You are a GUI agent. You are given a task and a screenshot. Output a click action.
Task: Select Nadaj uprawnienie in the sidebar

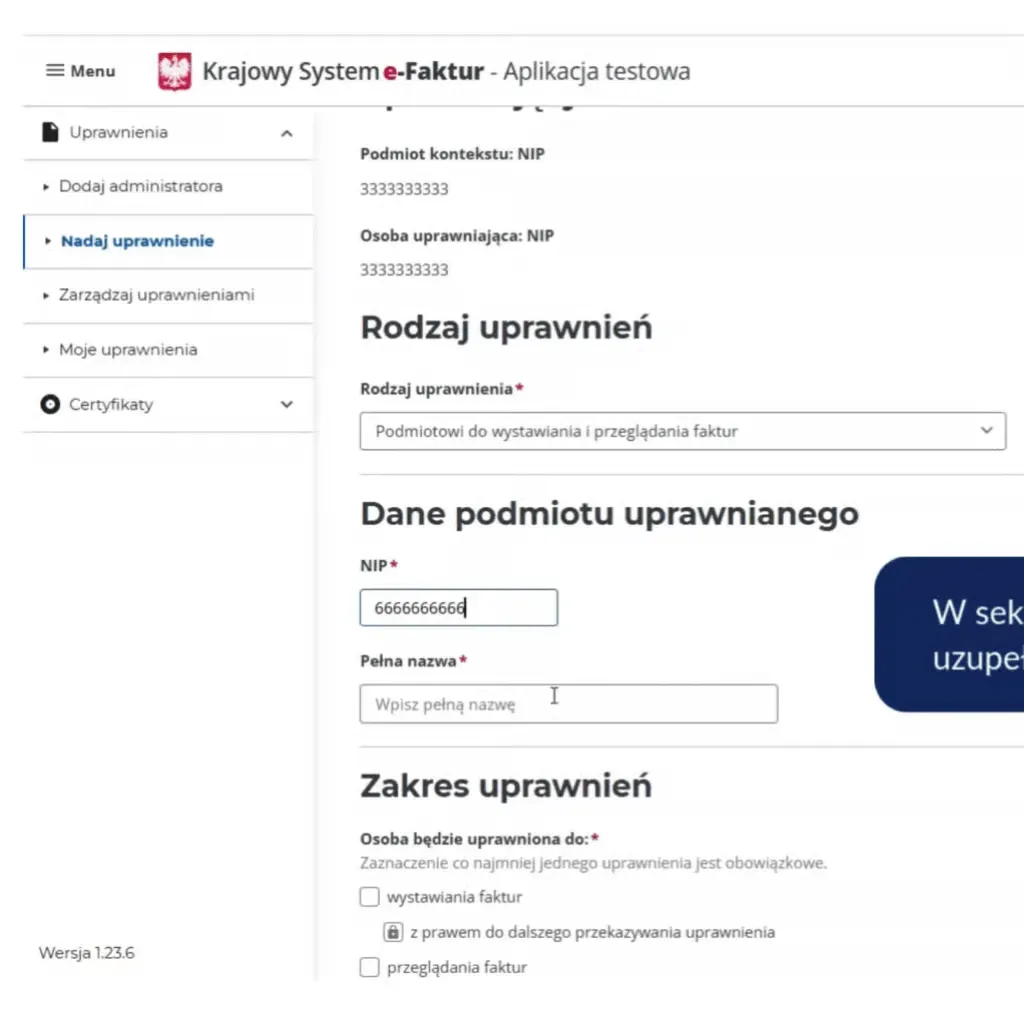136,241
